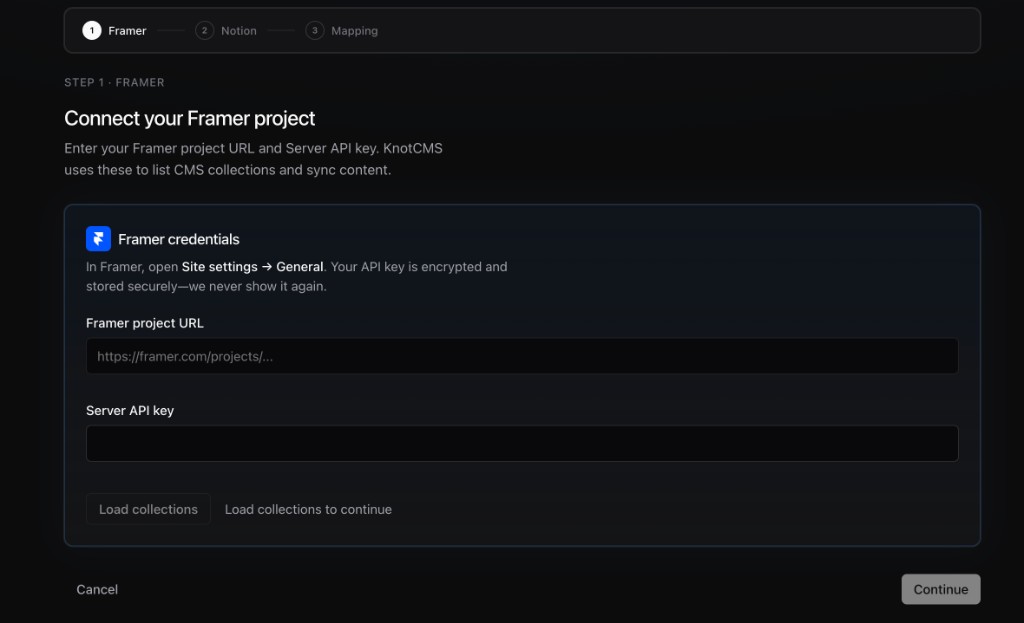
Task: Click the Continue button
Action: click(x=940, y=589)
